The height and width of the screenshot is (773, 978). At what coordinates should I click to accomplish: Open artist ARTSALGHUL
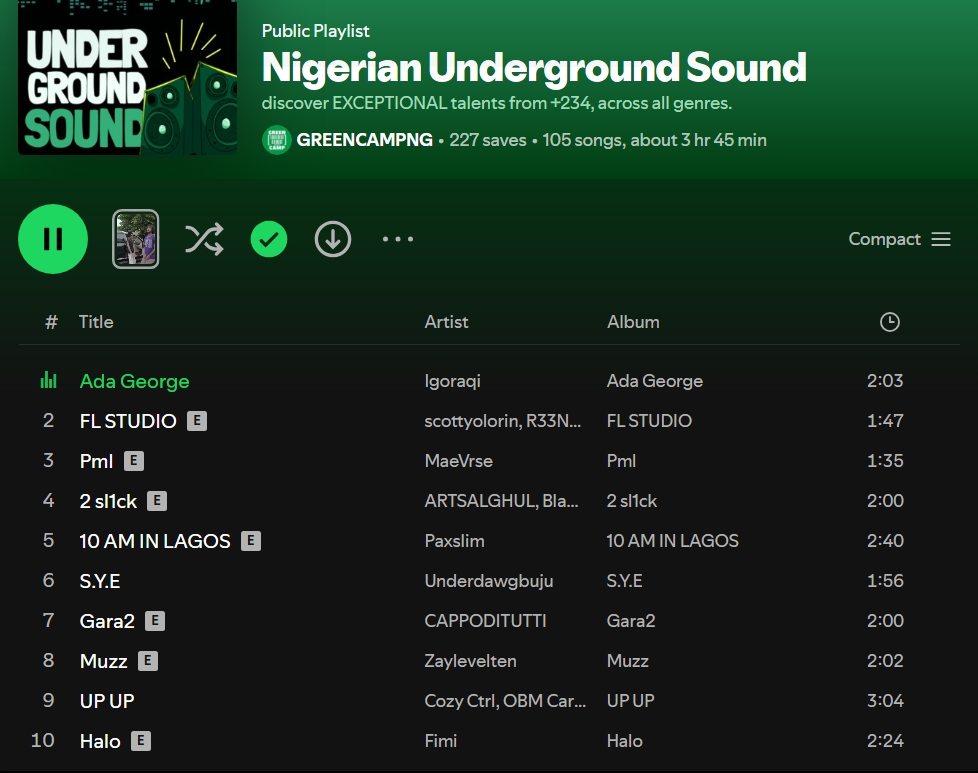pyautogui.click(x=480, y=501)
